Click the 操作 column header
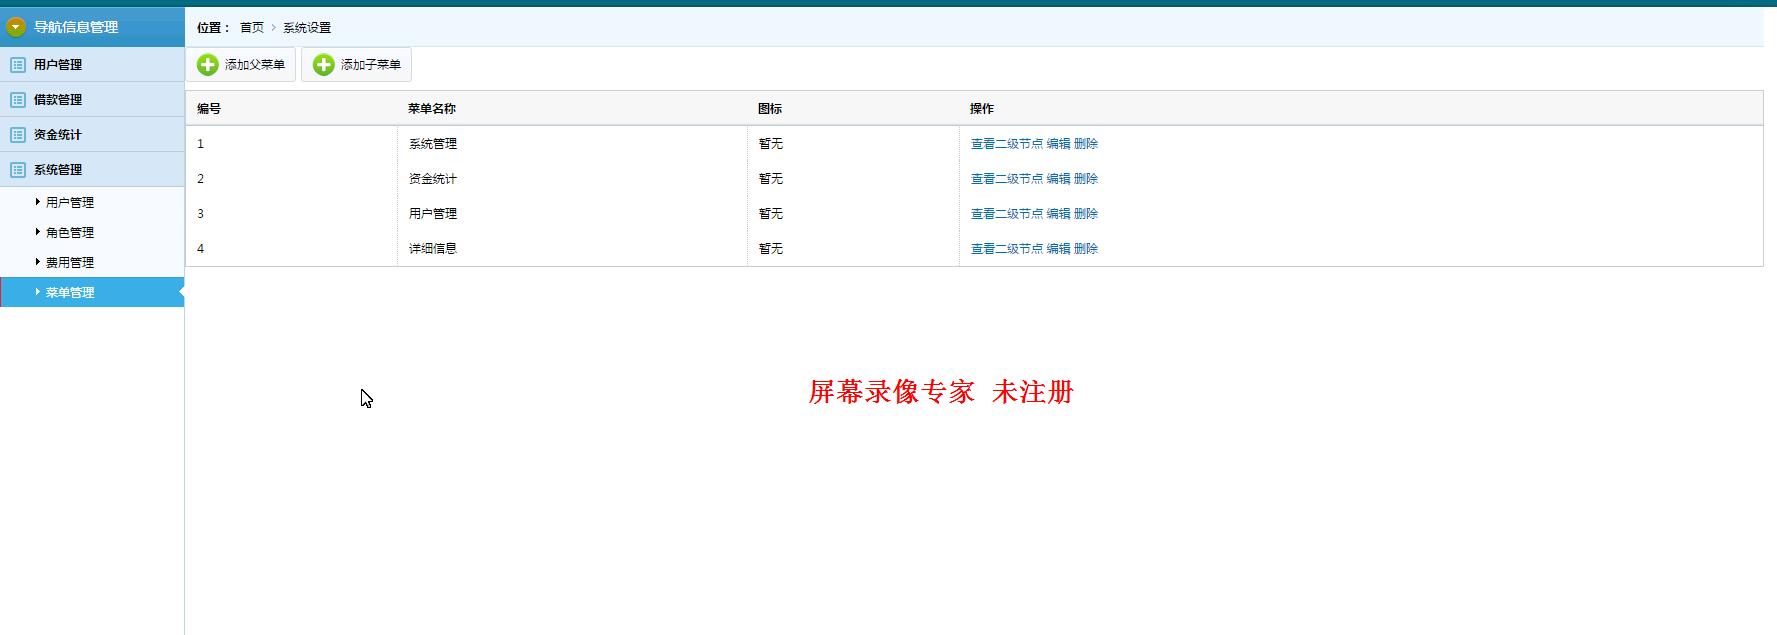1777x635 pixels. point(982,109)
